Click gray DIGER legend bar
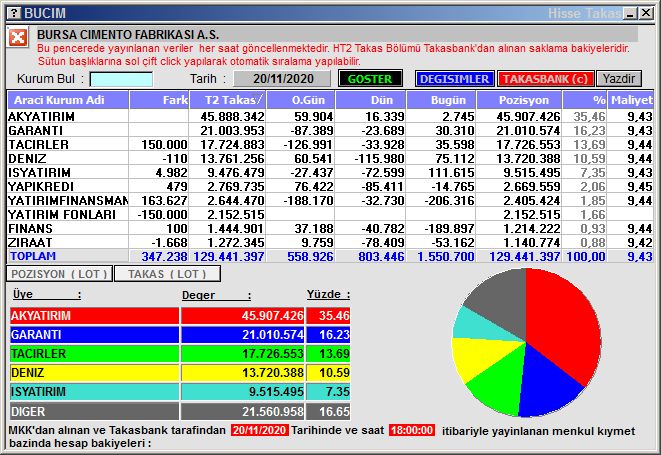Image resolution: width=661 pixels, height=455 pixels. coord(94,411)
